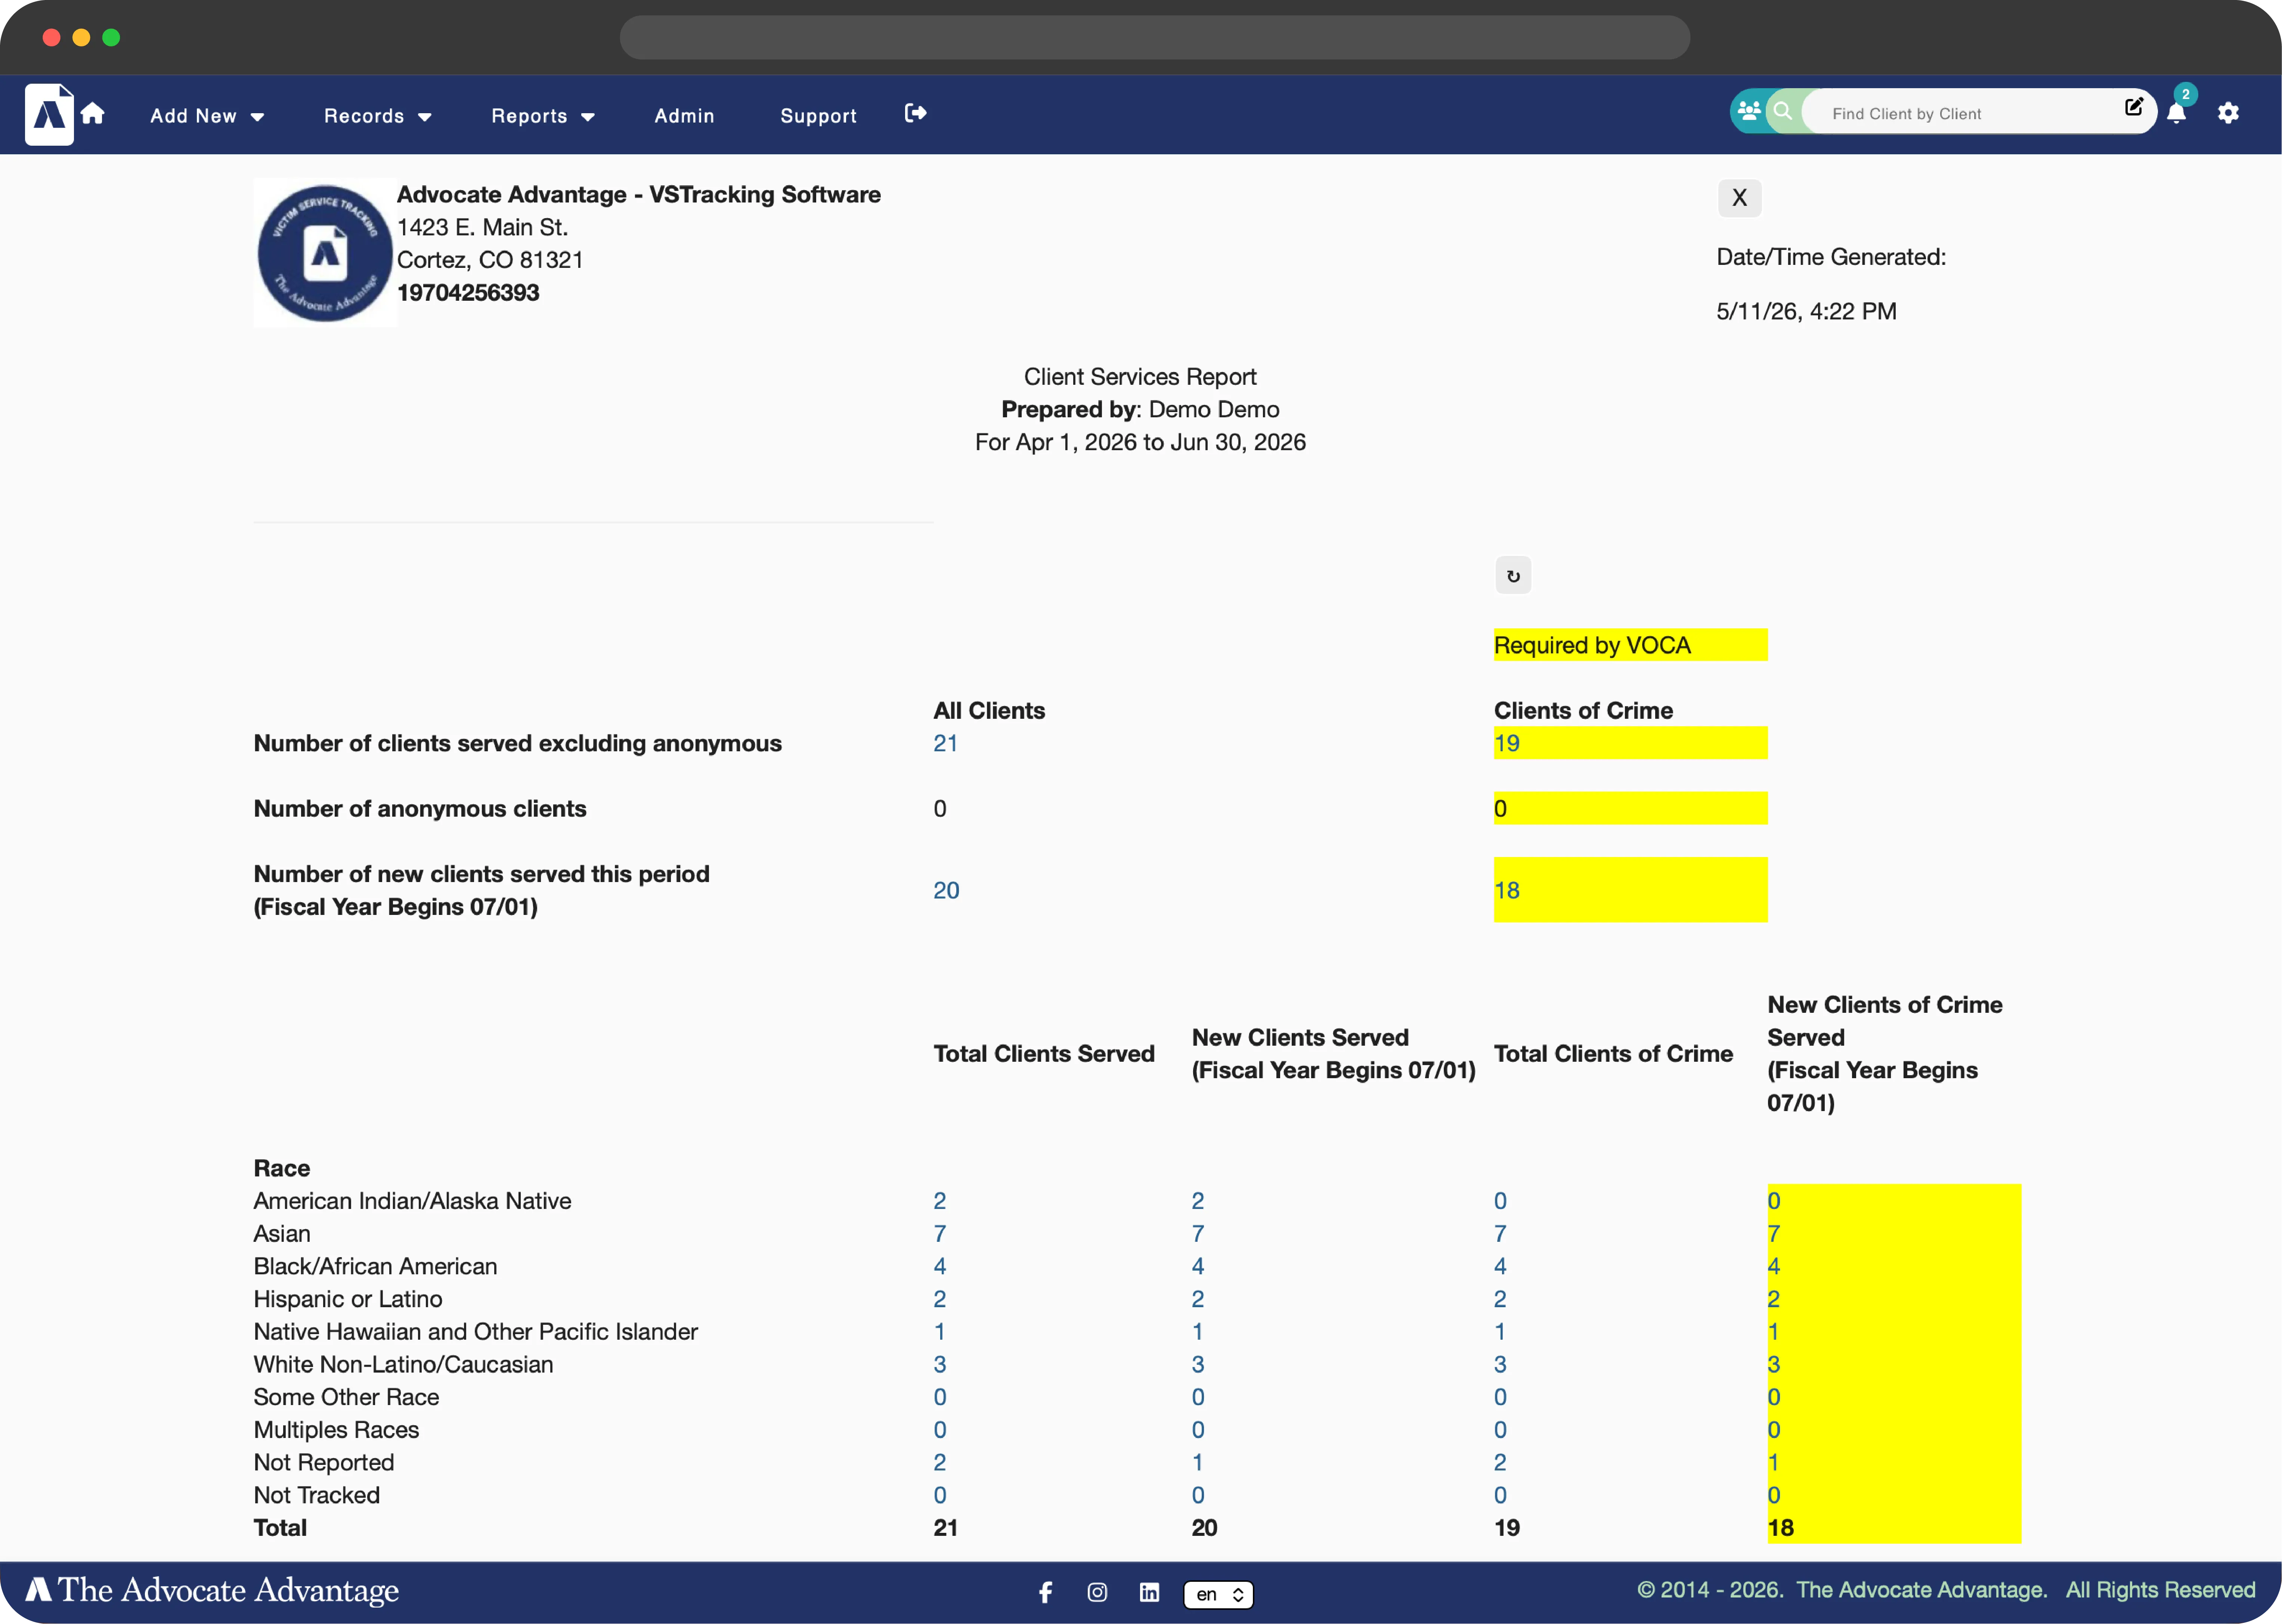2282x1624 pixels.
Task: Select the phone number 19704256393
Action: [x=468, y=293]
